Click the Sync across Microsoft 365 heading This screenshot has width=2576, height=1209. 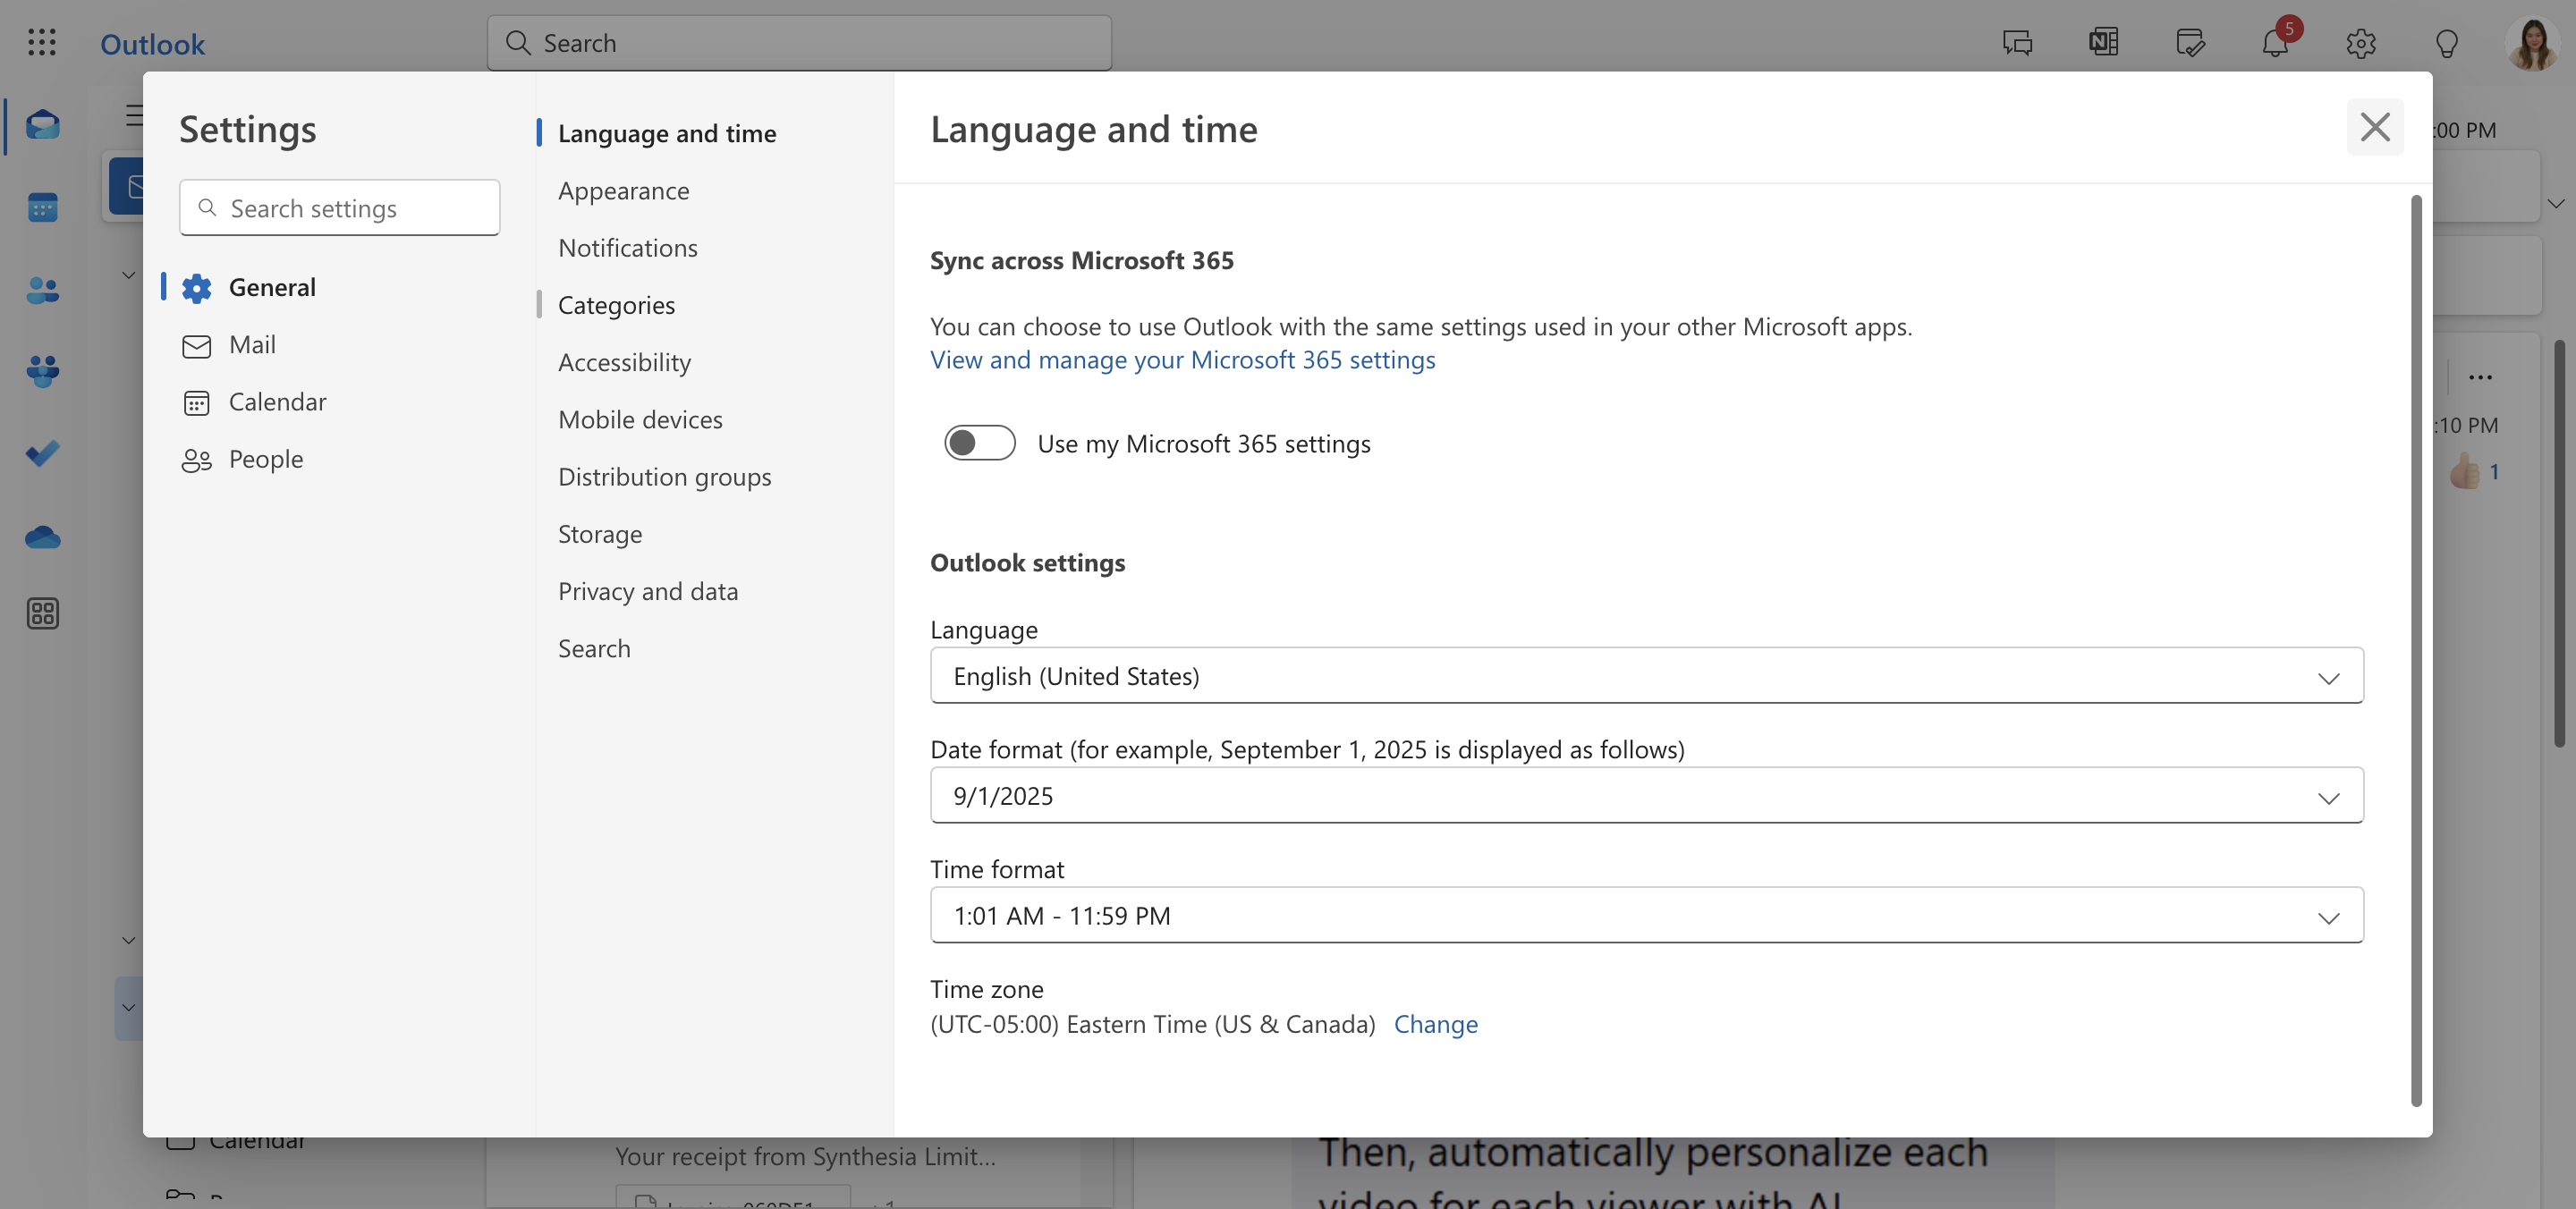[x=1081, y=260]
